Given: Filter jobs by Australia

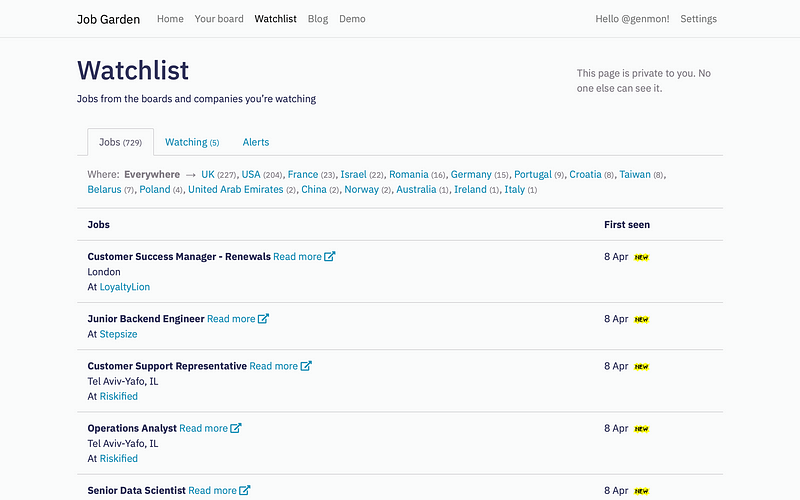Looking at the screenshot, I should tap(416, 189).
